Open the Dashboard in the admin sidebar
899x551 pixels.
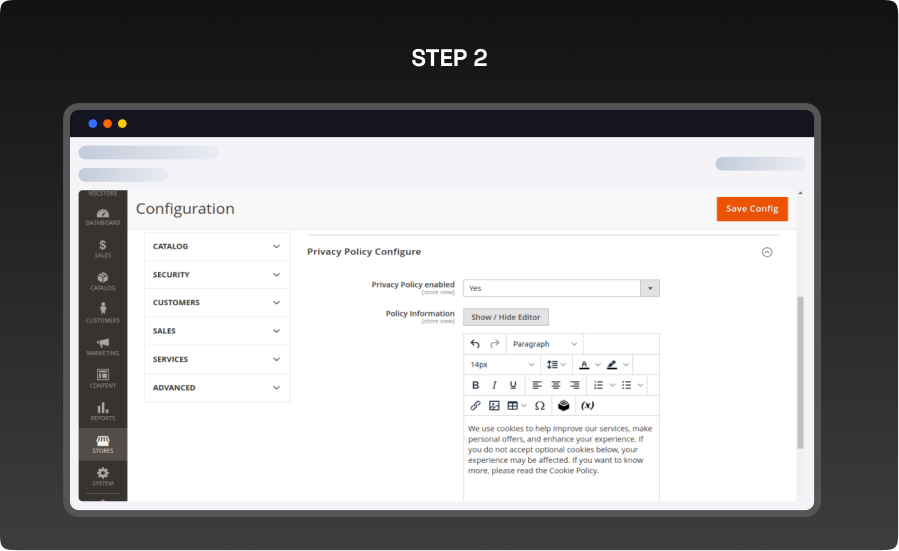pos(103,215)
